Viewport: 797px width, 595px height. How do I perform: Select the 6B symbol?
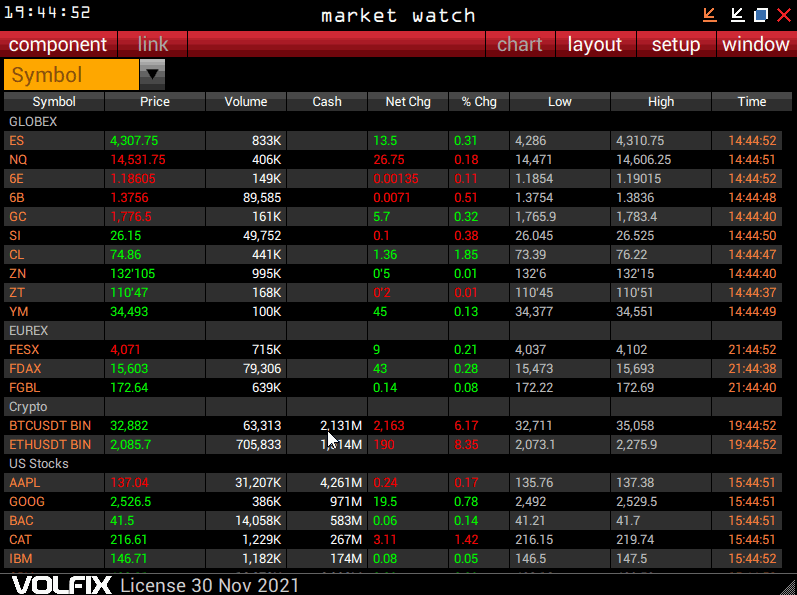coord(17,198)
